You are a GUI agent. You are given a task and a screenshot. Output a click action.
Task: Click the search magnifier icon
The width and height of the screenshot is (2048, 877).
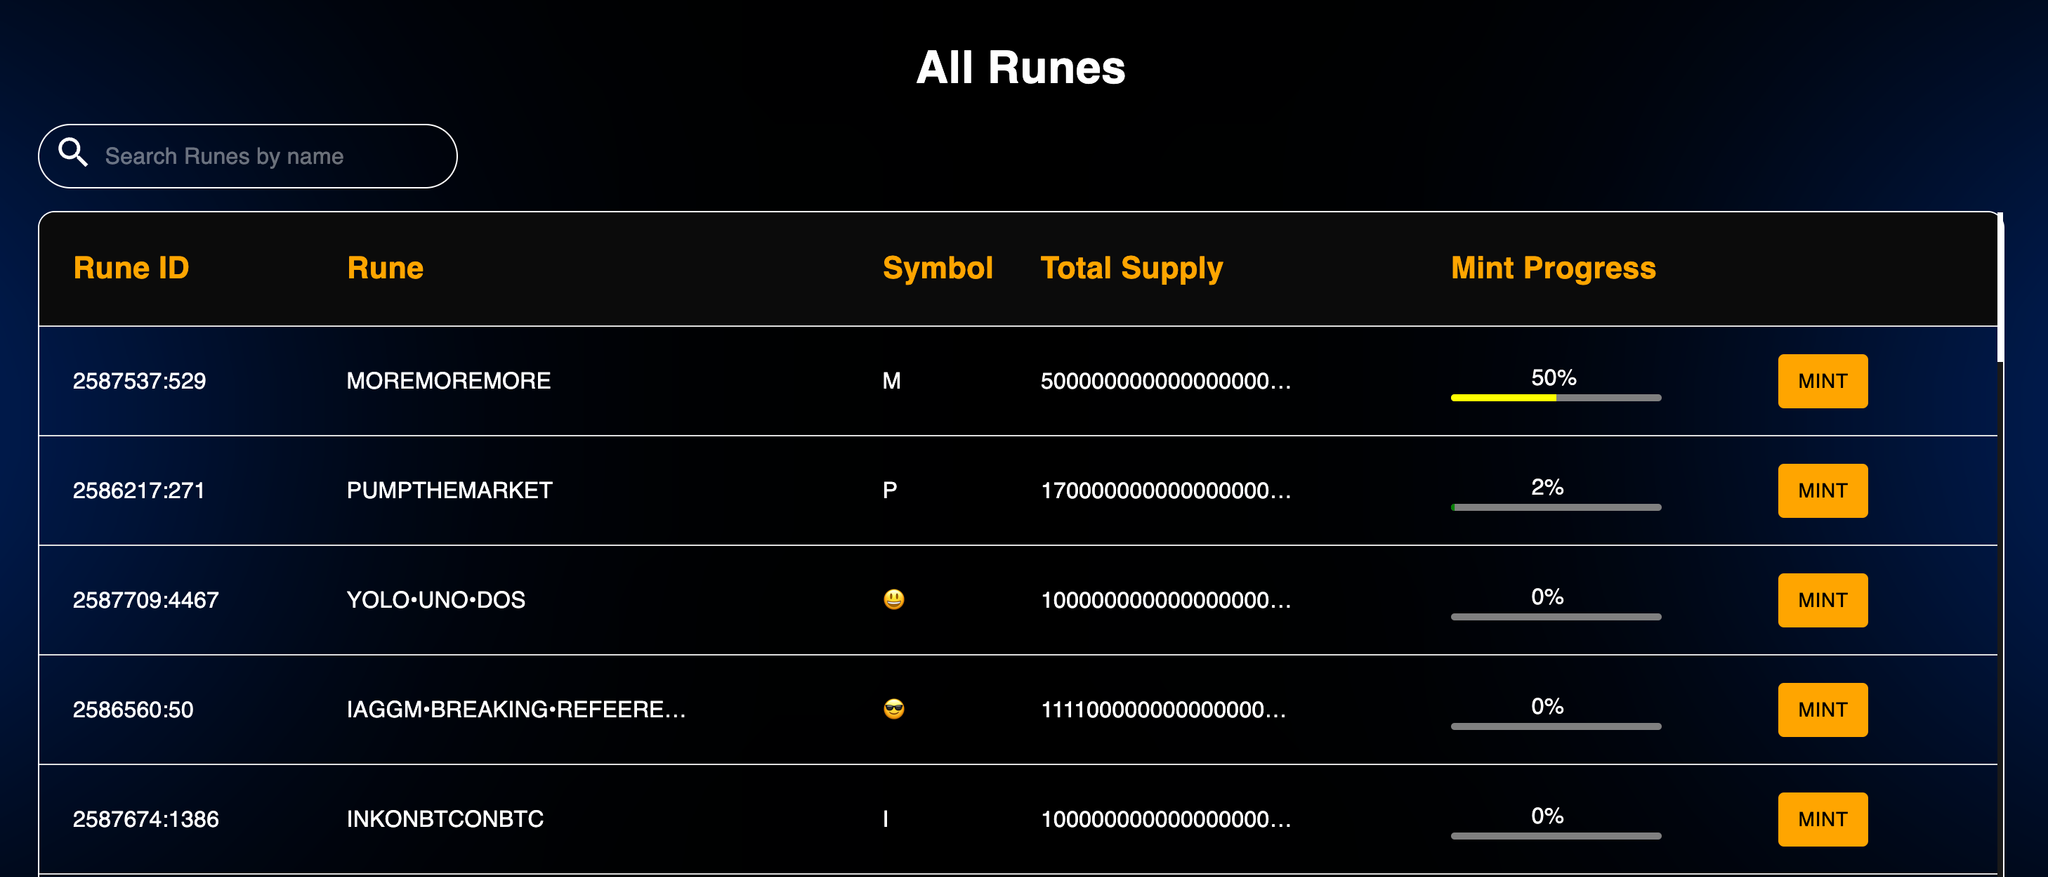(73, 152)
